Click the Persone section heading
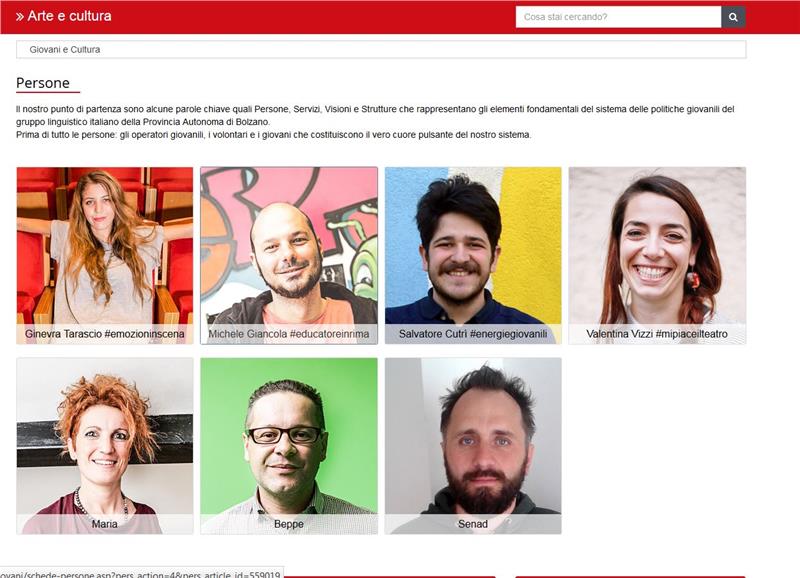Screen dimensions: 800x578 pos(43,83)
